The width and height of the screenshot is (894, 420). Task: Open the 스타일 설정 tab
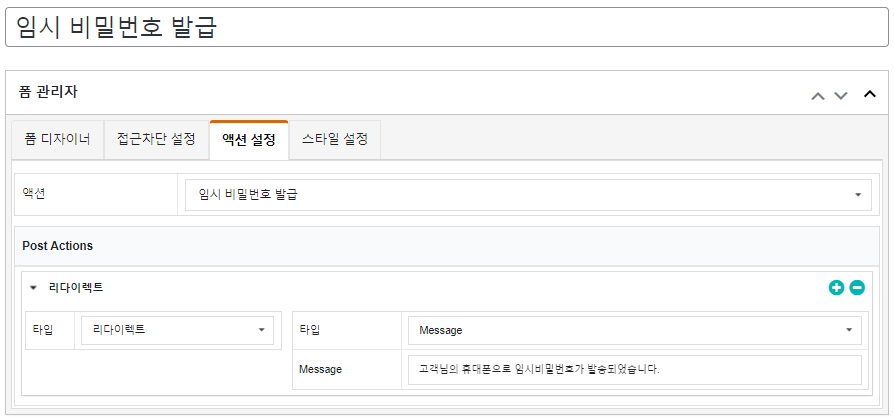pos(335,140)
